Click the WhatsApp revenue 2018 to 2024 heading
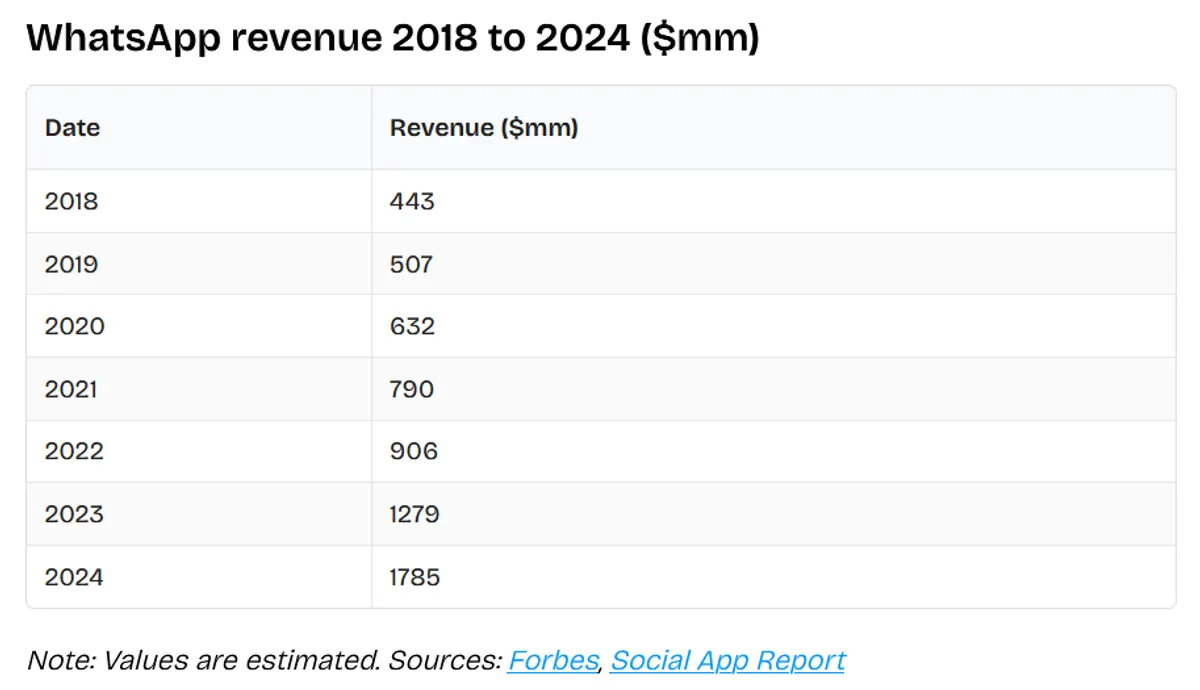 (393, 38)
